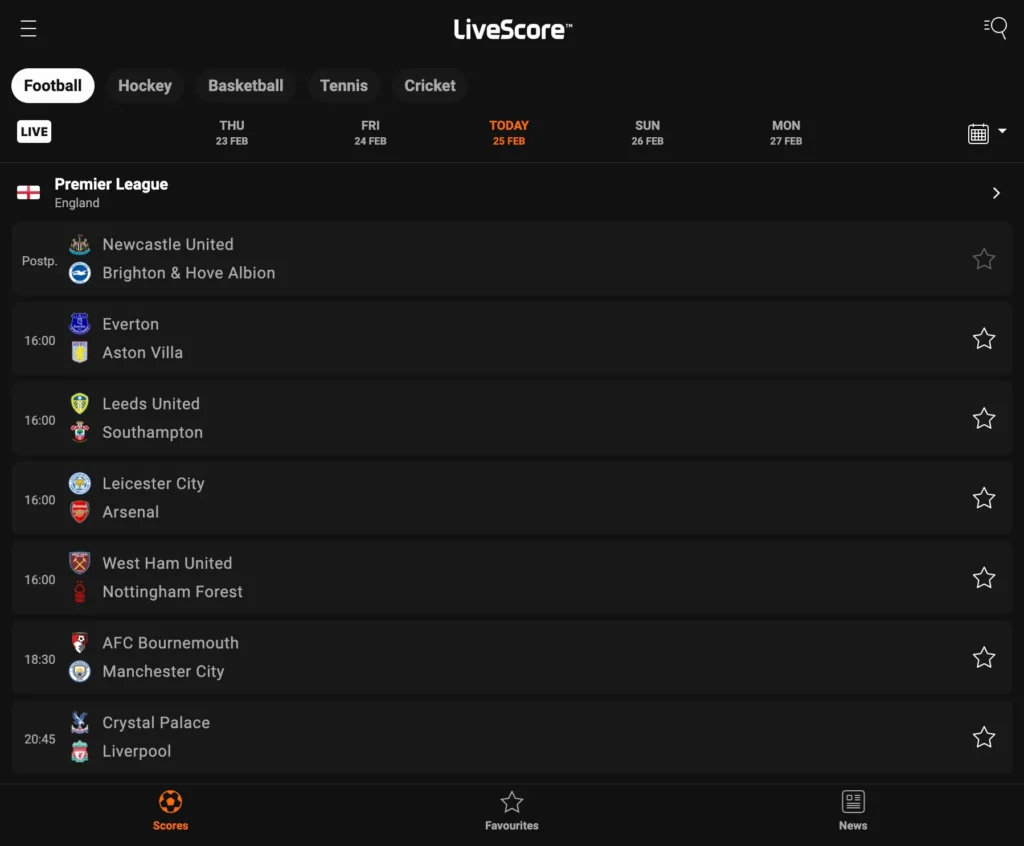Click the Manchester City crest
This screenshot has width=1024, height=846.
[x=80, y=672]
